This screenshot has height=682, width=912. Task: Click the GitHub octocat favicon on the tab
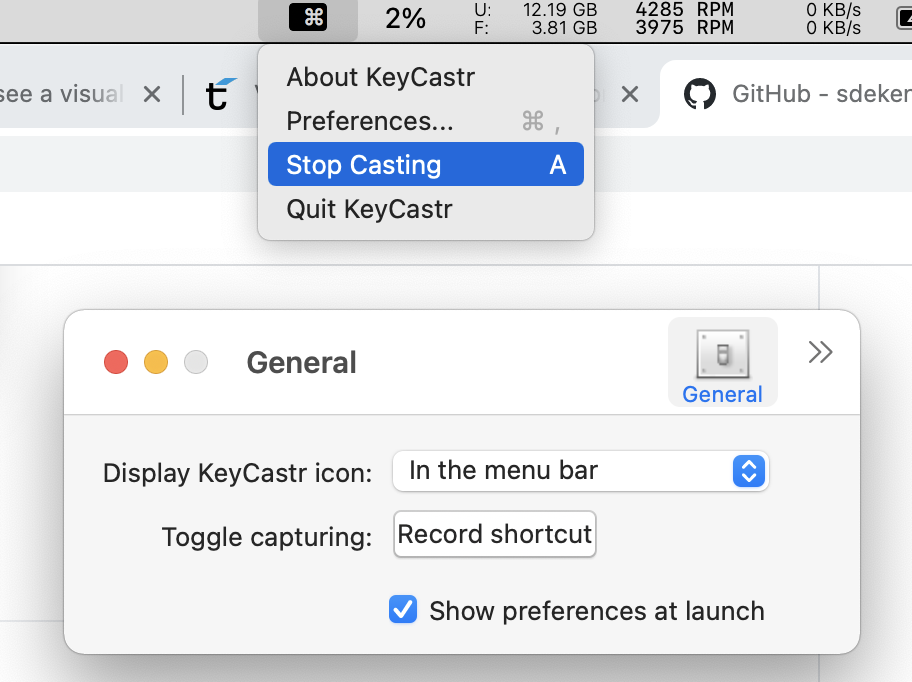coord(700,94)
